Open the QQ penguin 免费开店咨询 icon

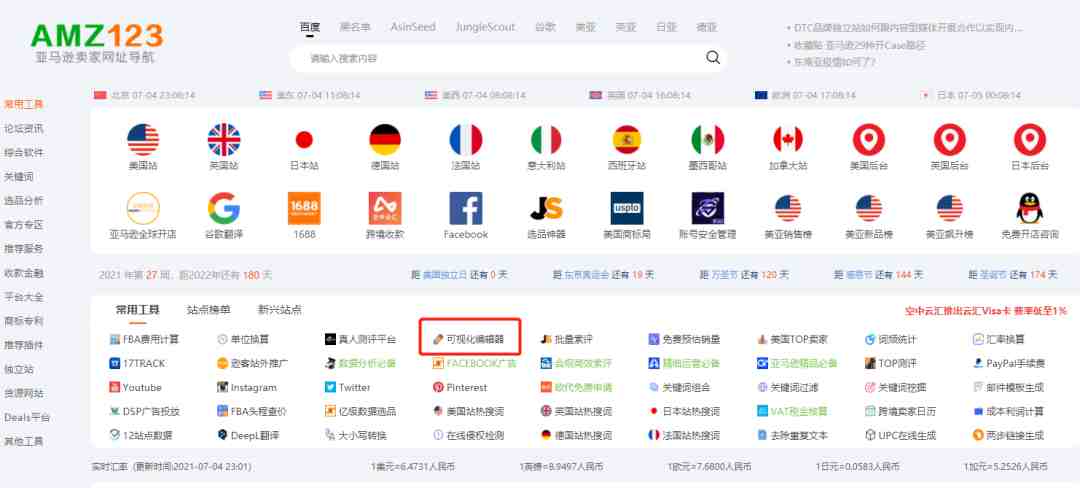(x=1030, y=208)
